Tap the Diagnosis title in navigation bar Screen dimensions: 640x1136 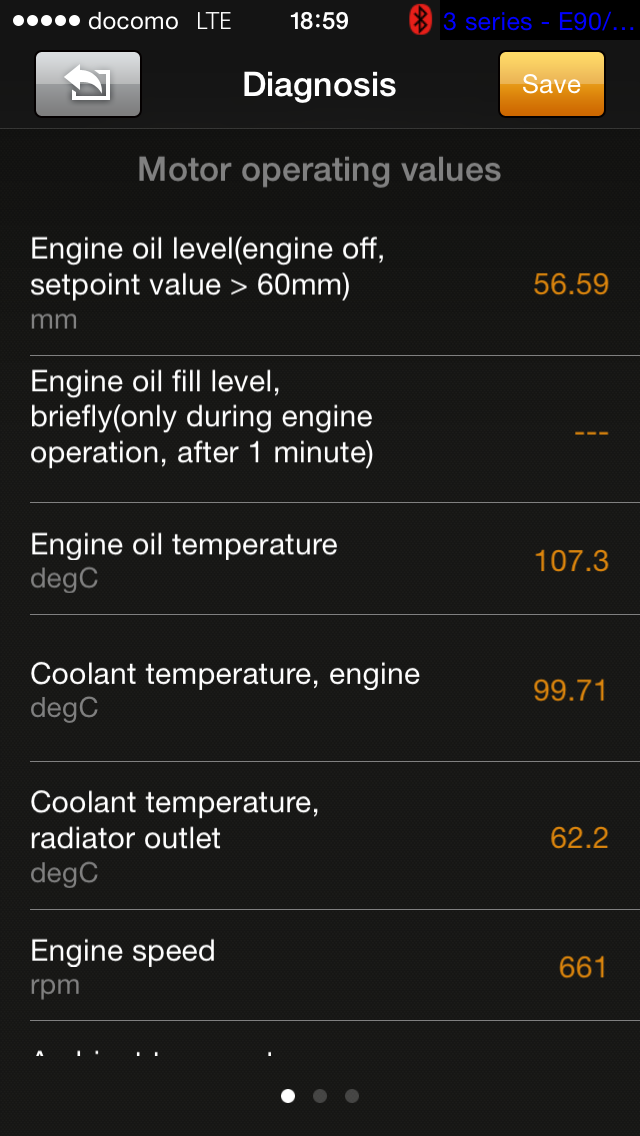pyautogui.click(x=319, y=85)
